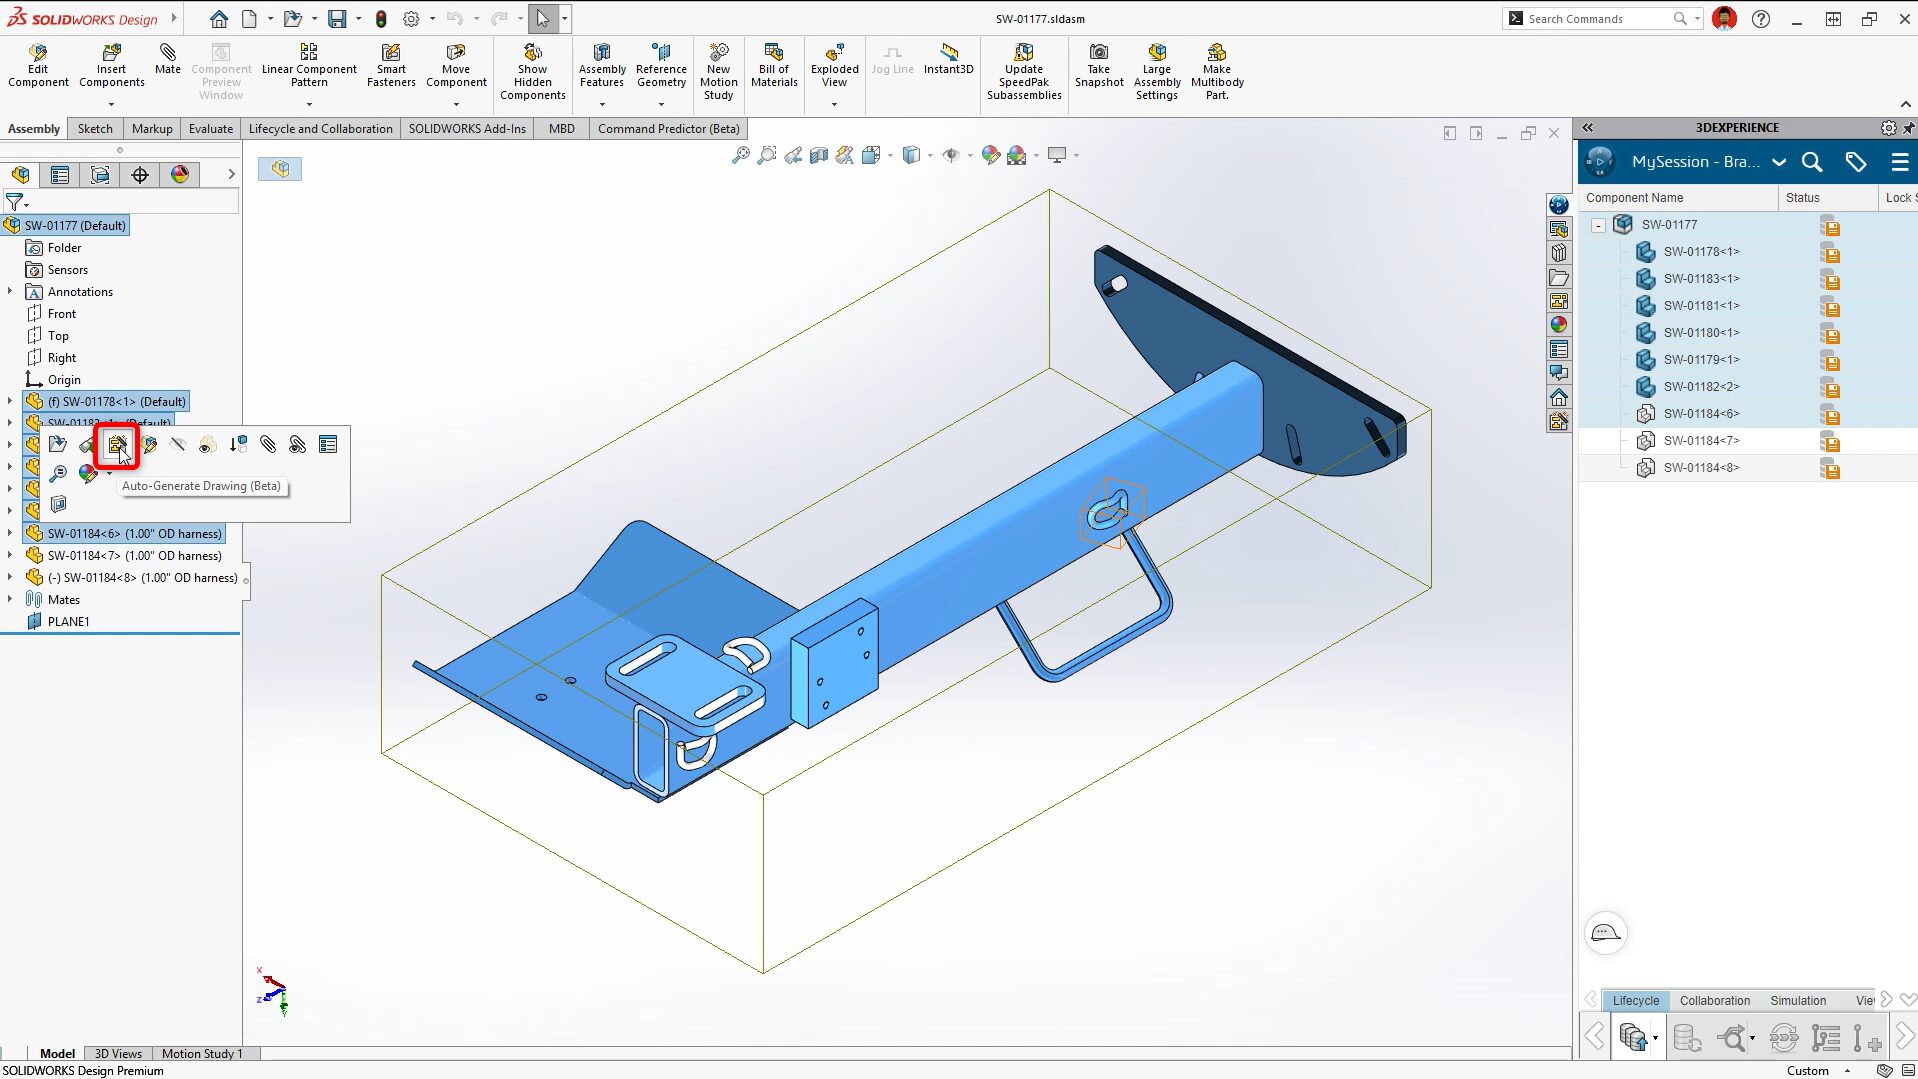Select SW-01184<7> in the feature tree
The width and height of the screenshot is (1918, 1079).
point(134,556)
